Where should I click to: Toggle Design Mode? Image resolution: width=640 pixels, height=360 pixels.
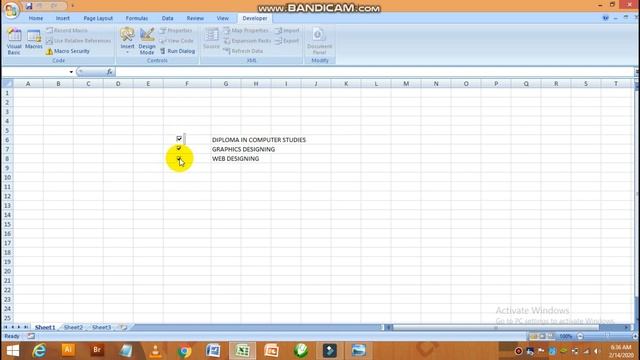pos(147,41)
